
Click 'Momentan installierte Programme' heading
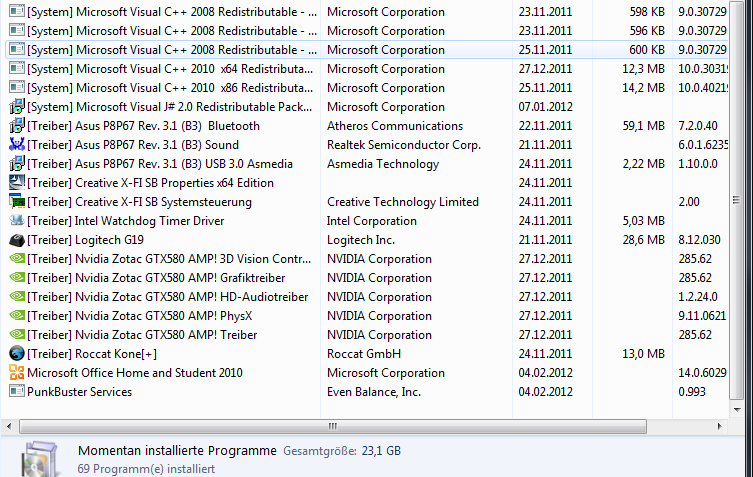(x=177, y=451)
